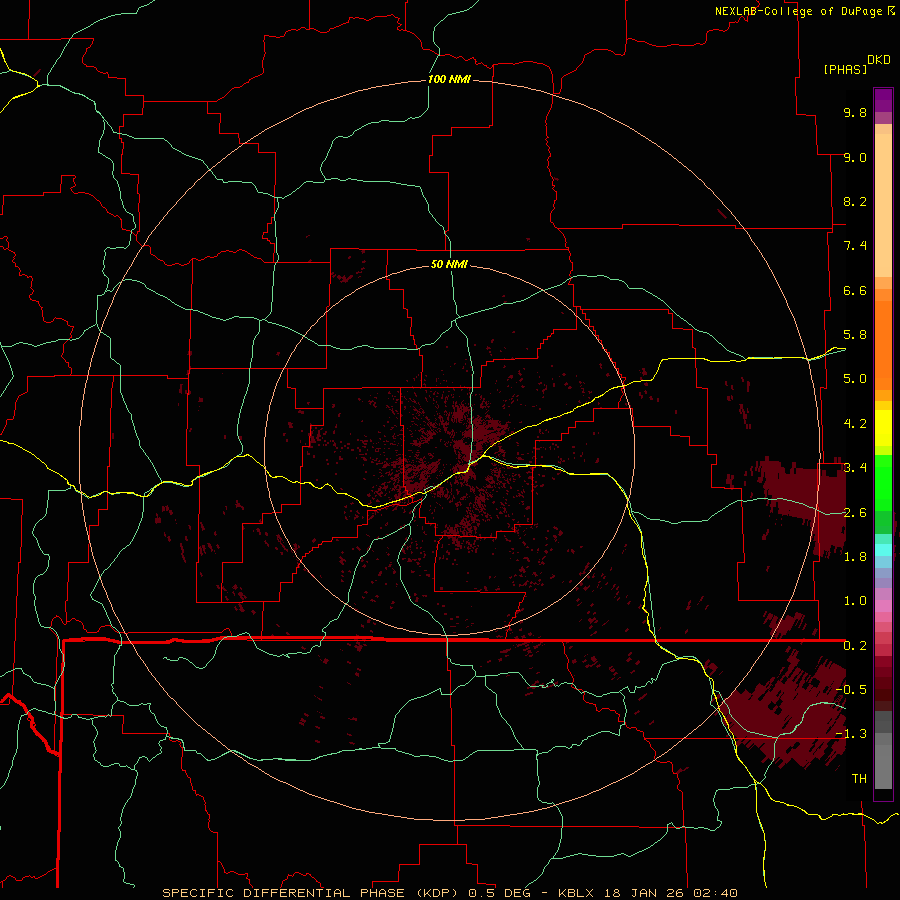The image size is (900, 900).
Task: Select the [PHAS] units label
Action: point(845,70)
